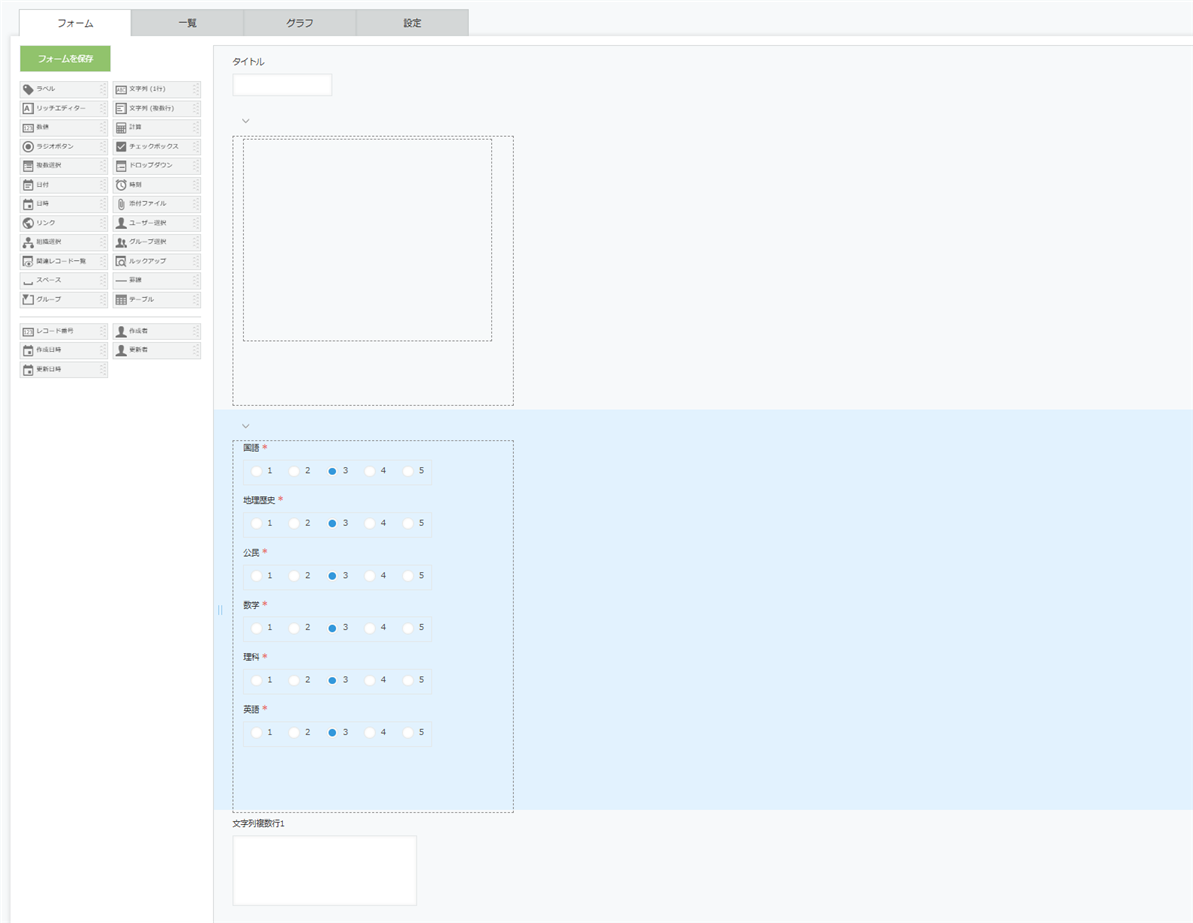Choose option 5 for 国語

tap(408, 471)
